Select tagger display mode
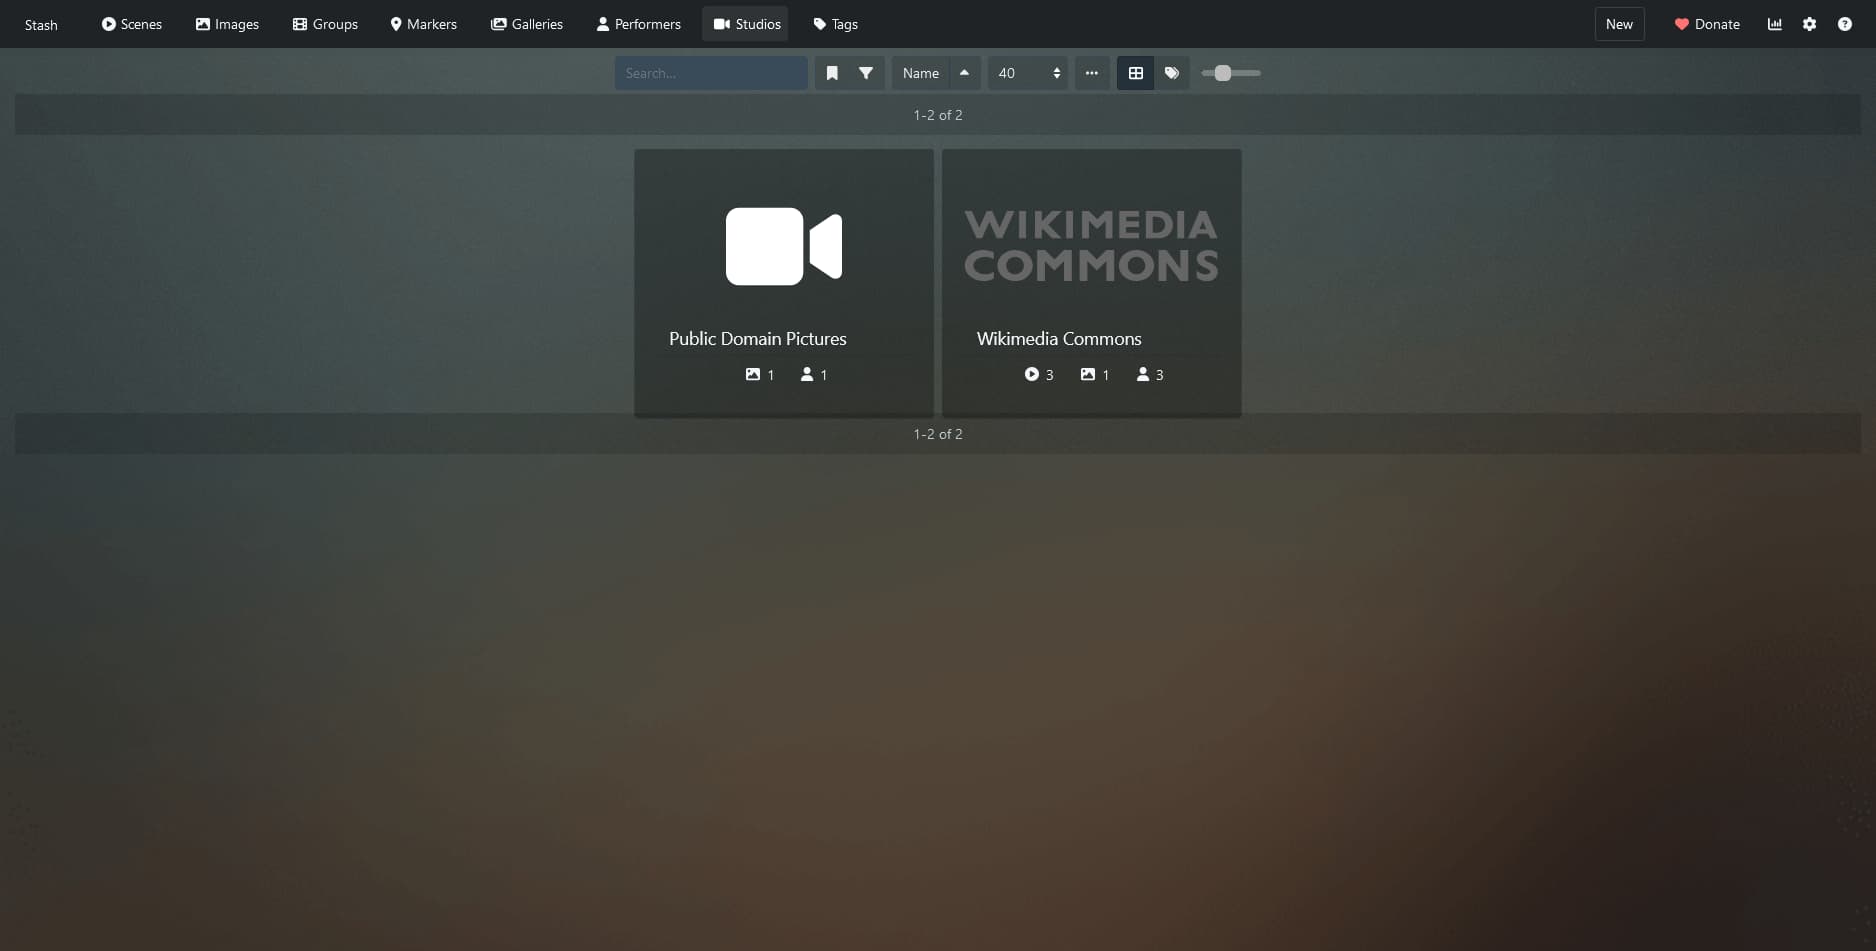Screen dimensions: 1876x951 coord(1172,73)
